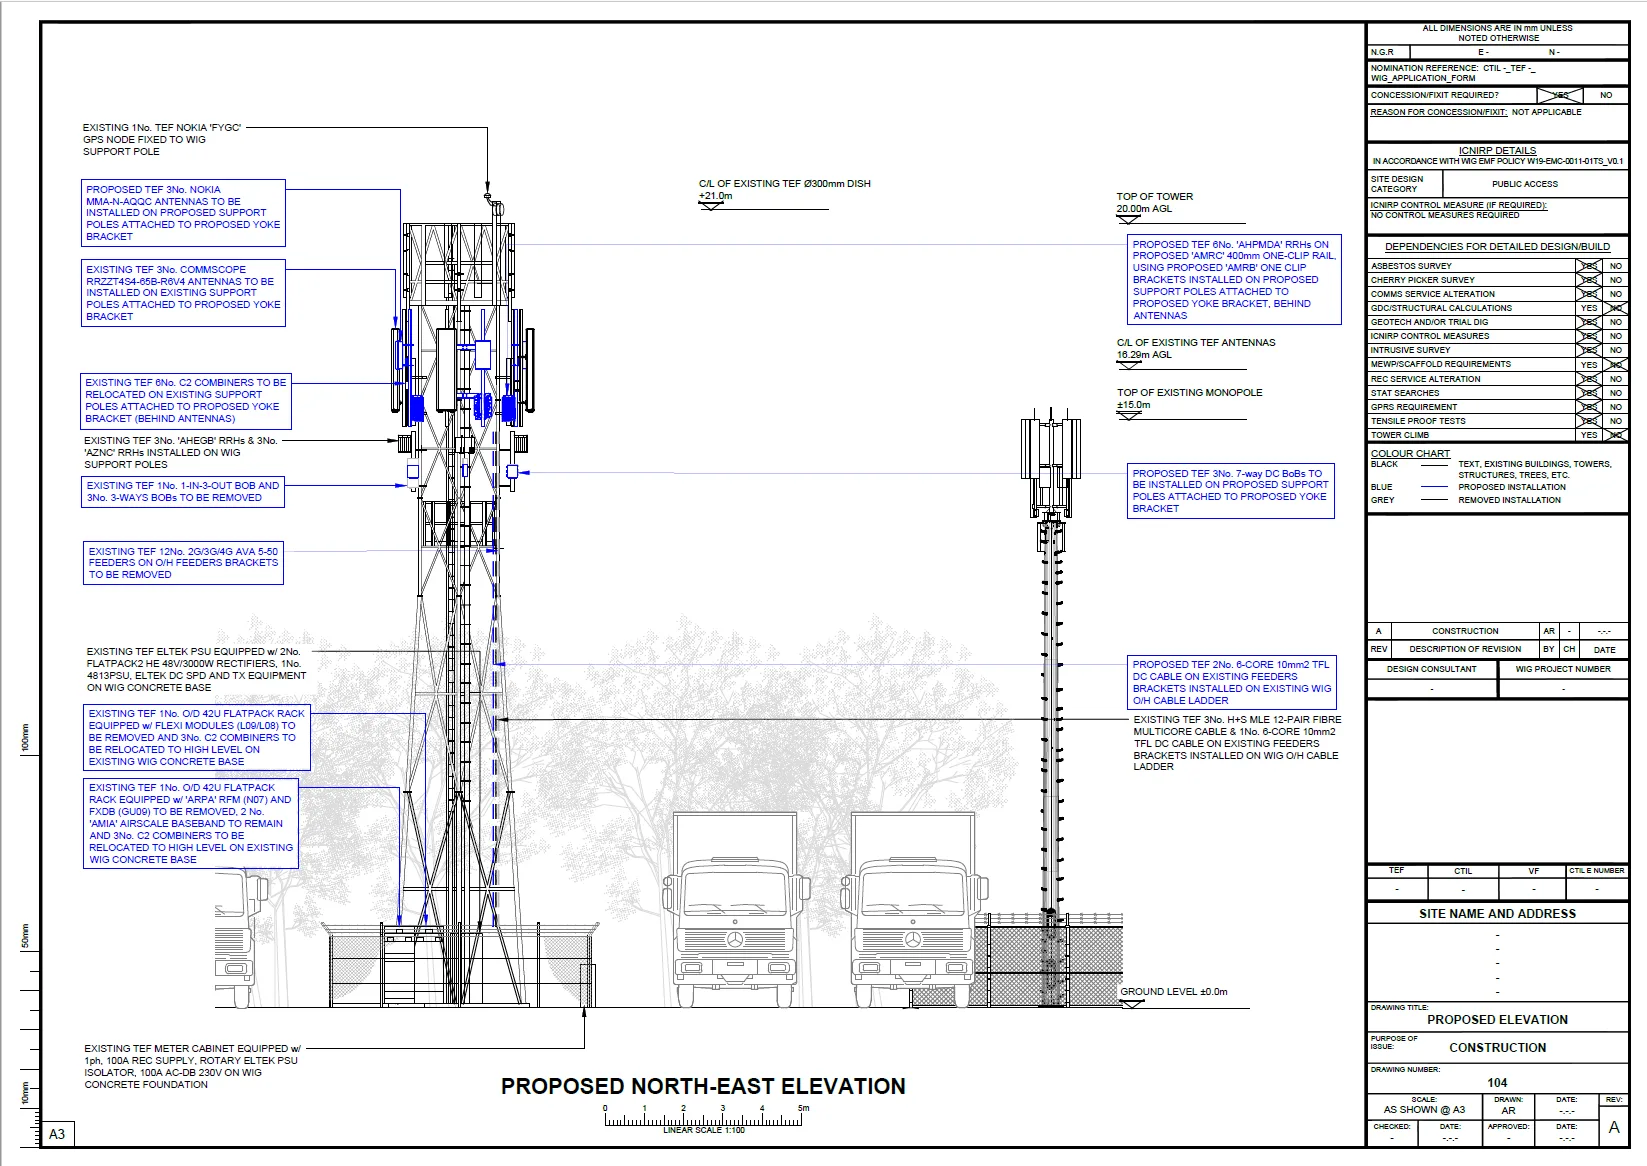Select the 12No. AVA 5-50 feeders note
Image resolution: width=1647 pixels, height=1166 pixels.
tap(183, 563)
